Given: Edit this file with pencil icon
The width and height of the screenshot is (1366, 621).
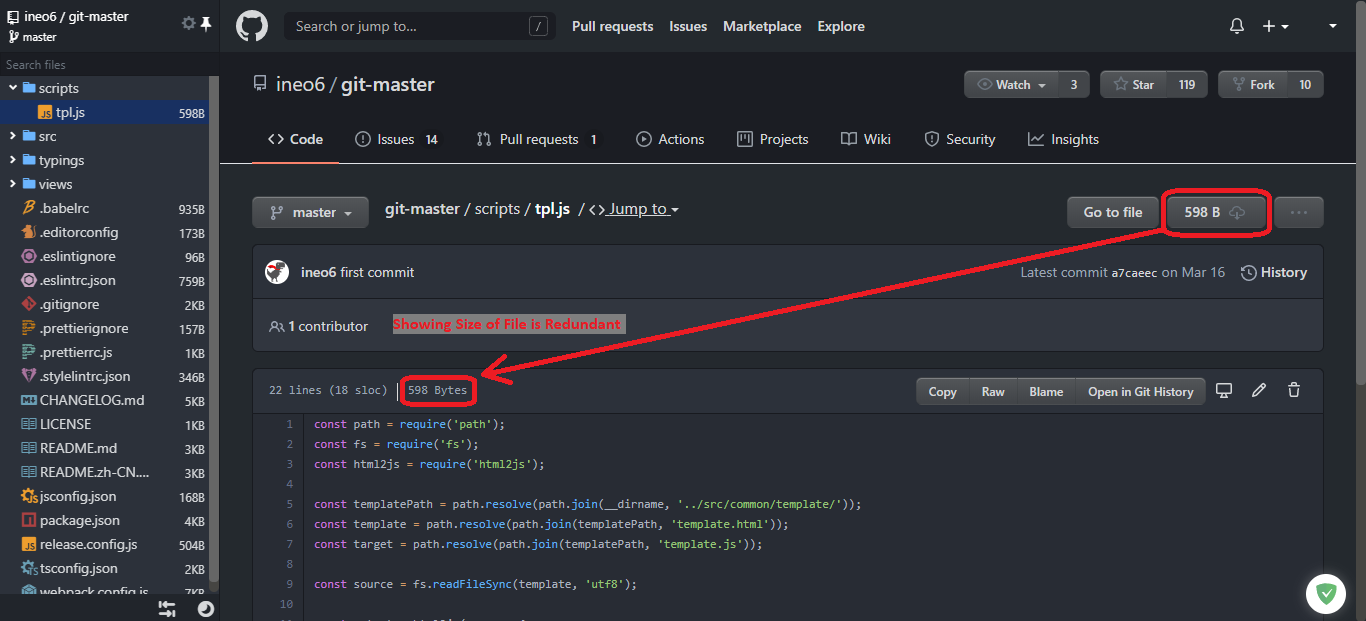Looking at the screenshot, I should (x=1259, y=391).
